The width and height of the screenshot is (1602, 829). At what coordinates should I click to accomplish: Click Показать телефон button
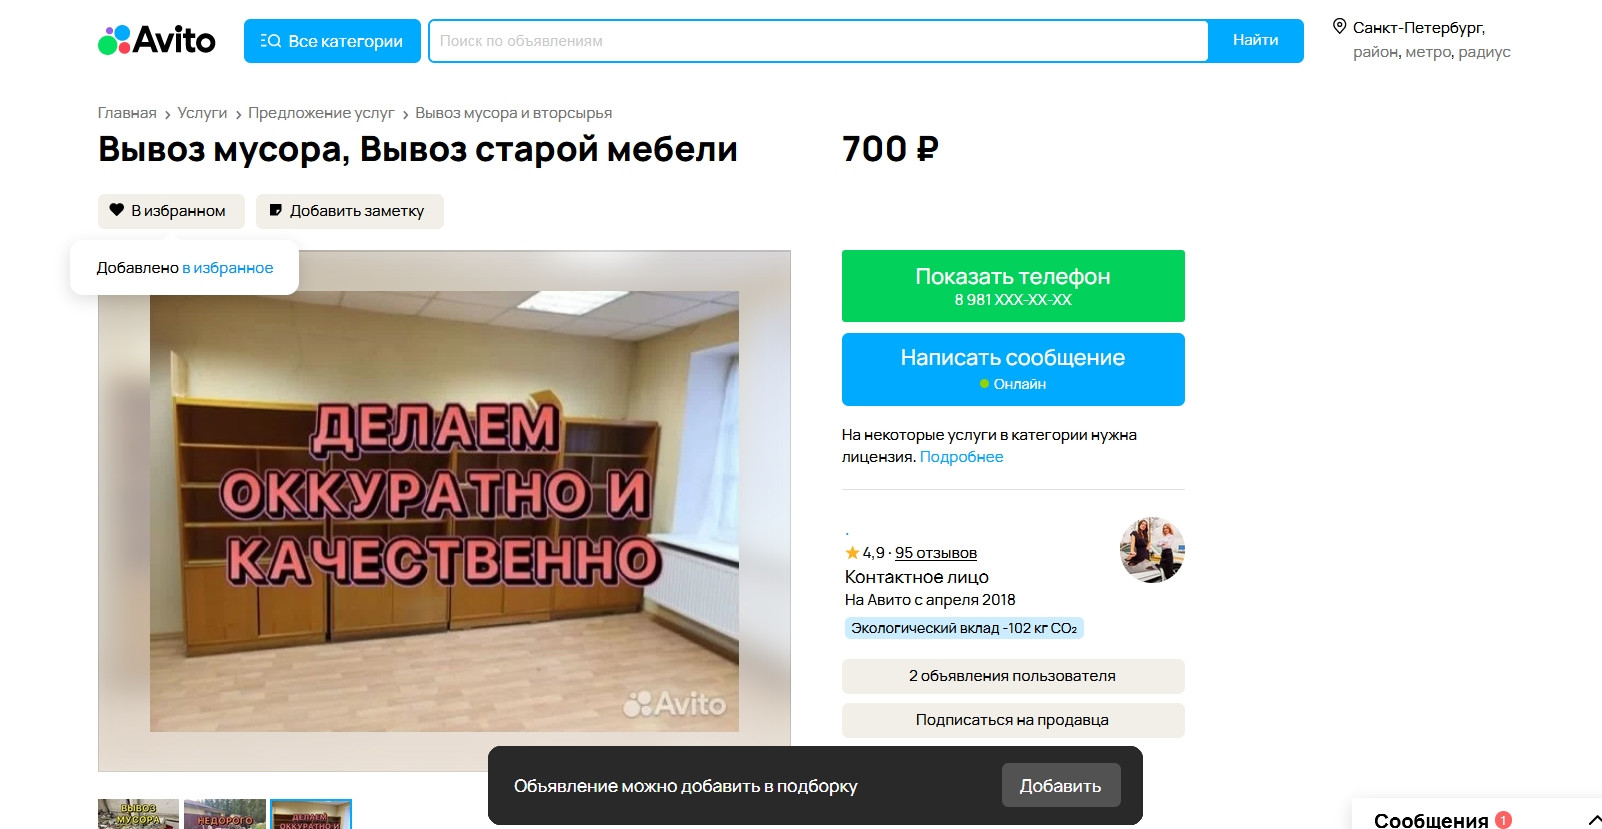tap(1013, 286)
